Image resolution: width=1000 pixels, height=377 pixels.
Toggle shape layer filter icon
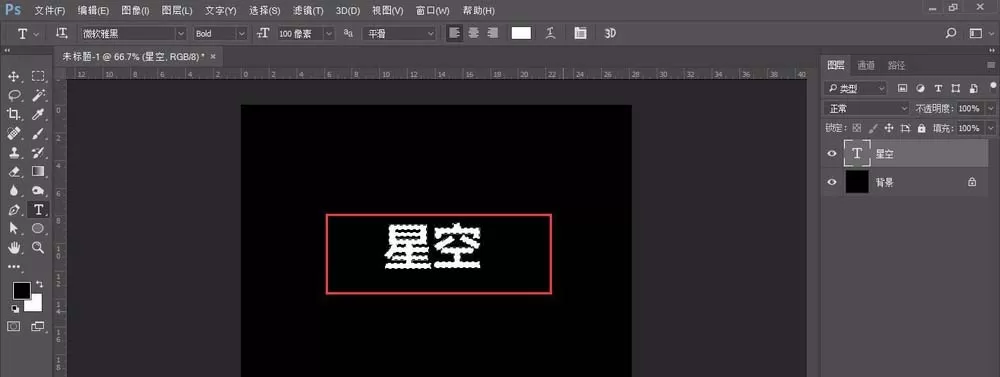955,88
